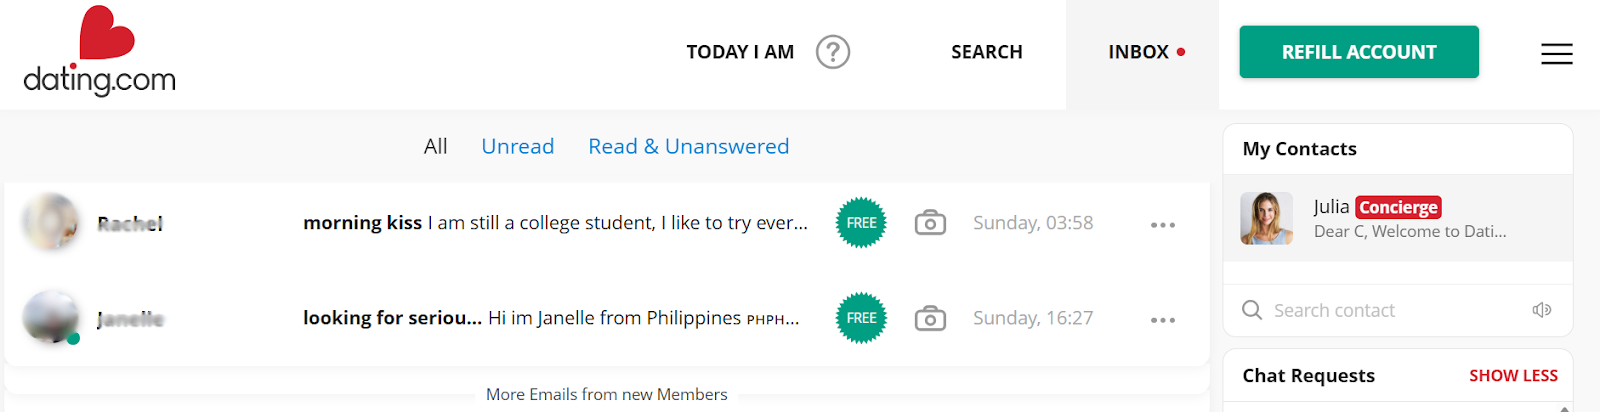Click the camera icon on the looking for serious email
1600x412 pixels.
click(x=930, y=318)
